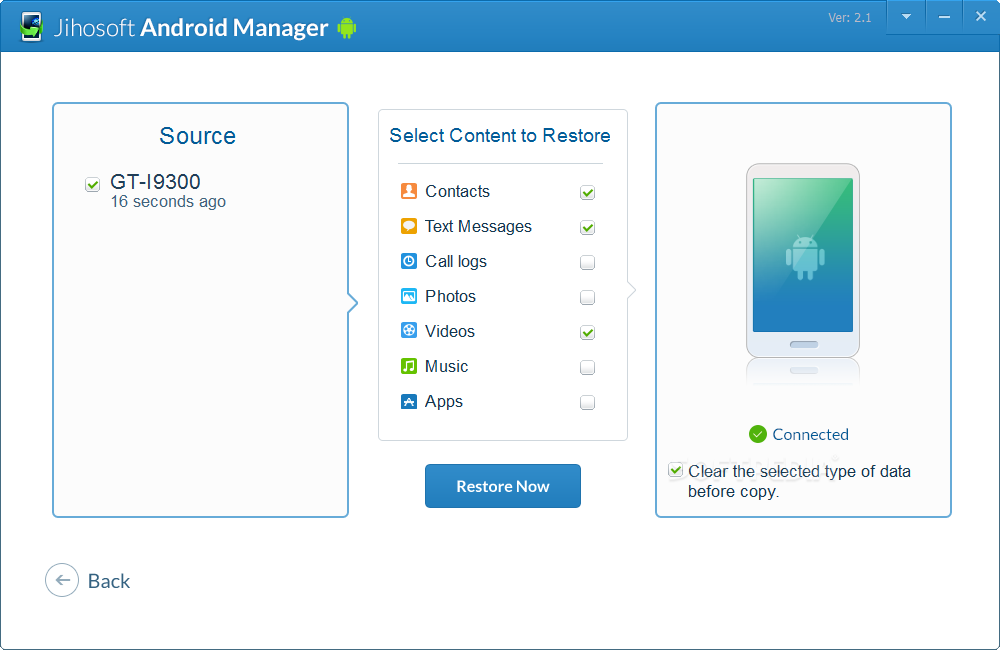Enable the Photos checkbox

click(x=587, y=297)
